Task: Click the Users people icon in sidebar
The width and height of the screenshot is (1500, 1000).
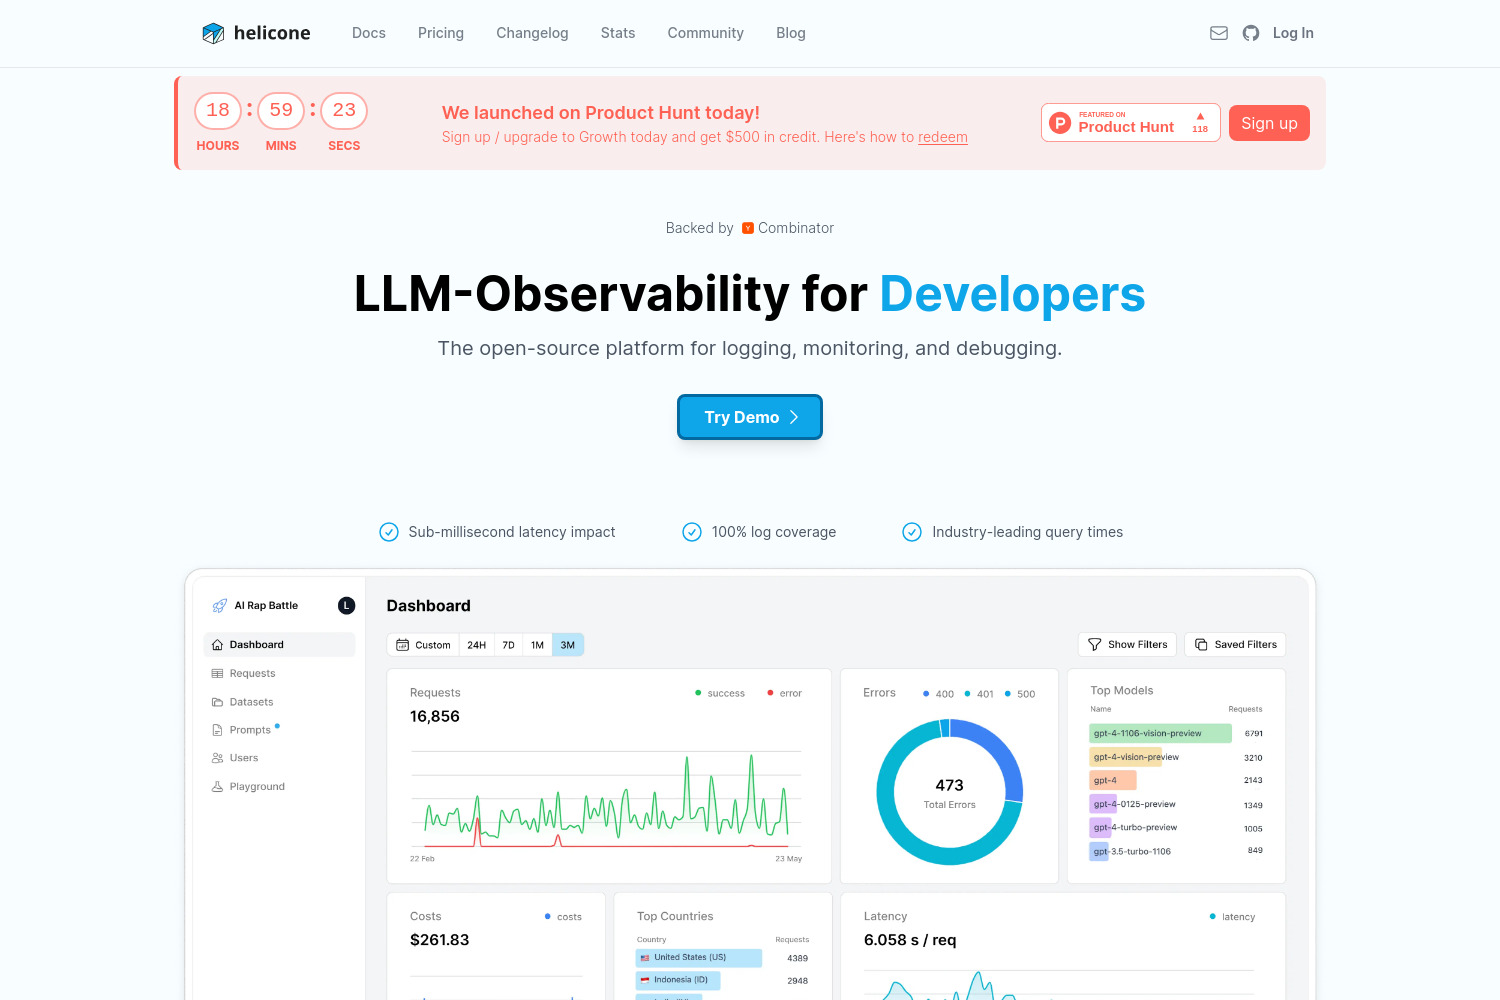Action: 217,758
